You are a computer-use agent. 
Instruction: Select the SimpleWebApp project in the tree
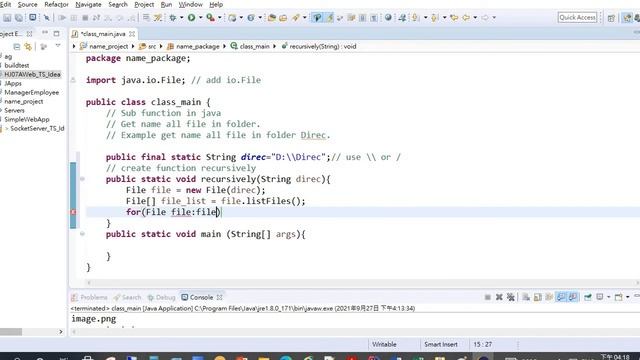click(27, 120)
